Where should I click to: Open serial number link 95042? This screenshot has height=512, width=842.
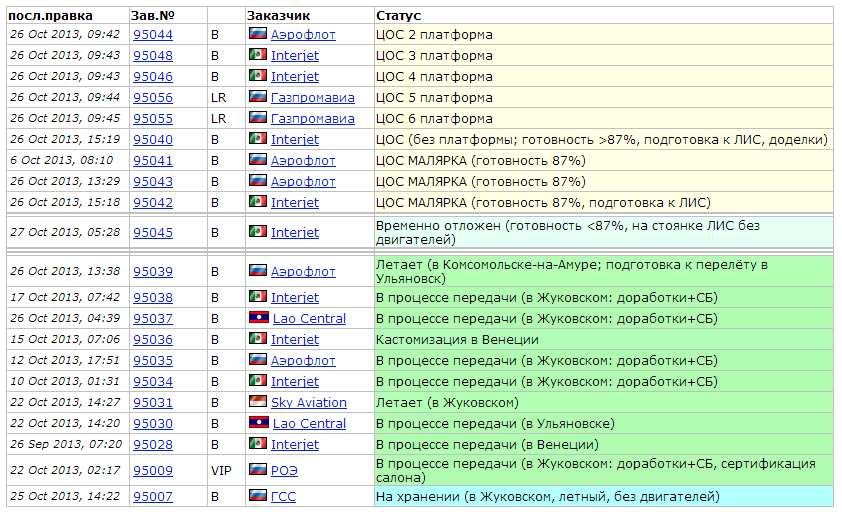tap(153, 203)
